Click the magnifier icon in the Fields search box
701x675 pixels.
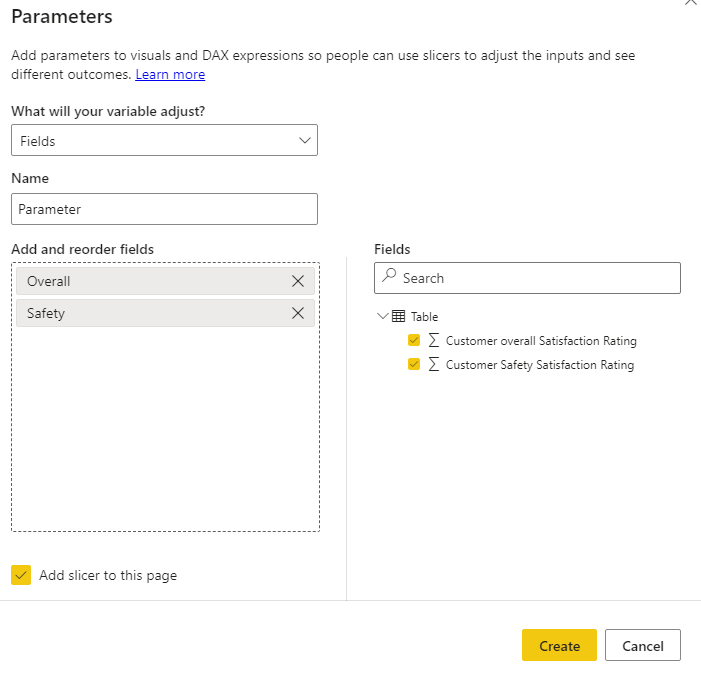pos(389,275)
